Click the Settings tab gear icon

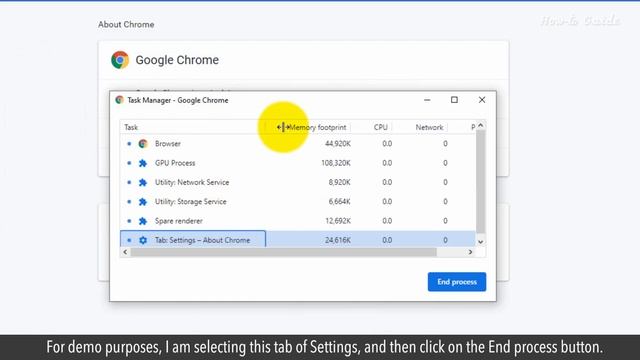tap(143, 240)
